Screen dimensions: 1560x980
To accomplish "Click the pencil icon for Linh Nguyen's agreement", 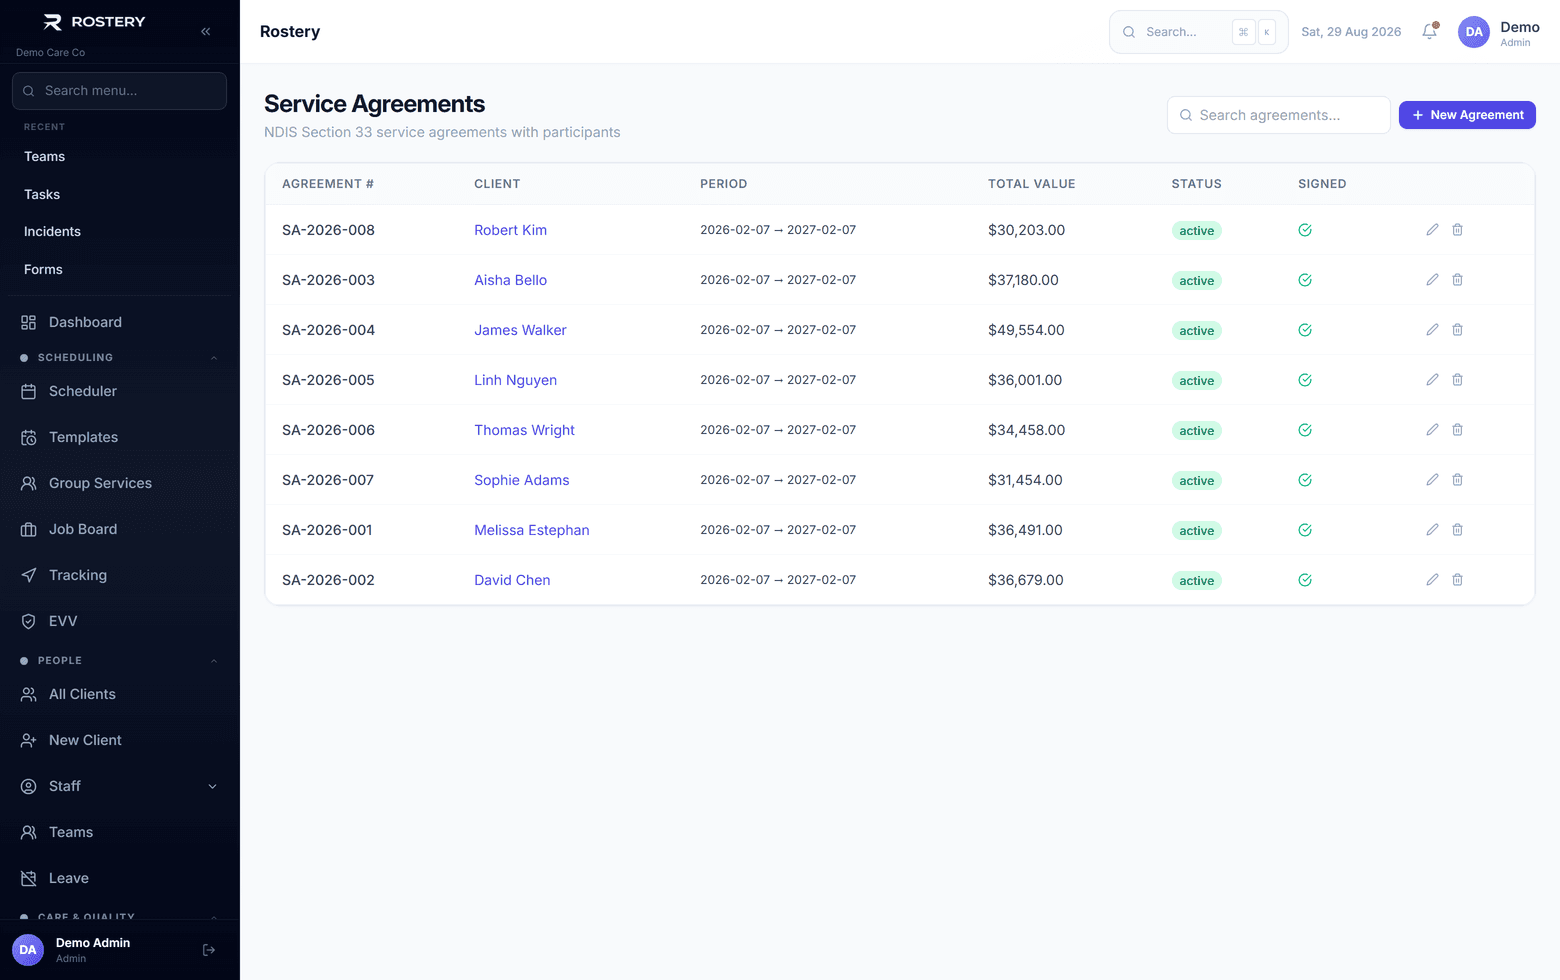I will point(1432,380).
